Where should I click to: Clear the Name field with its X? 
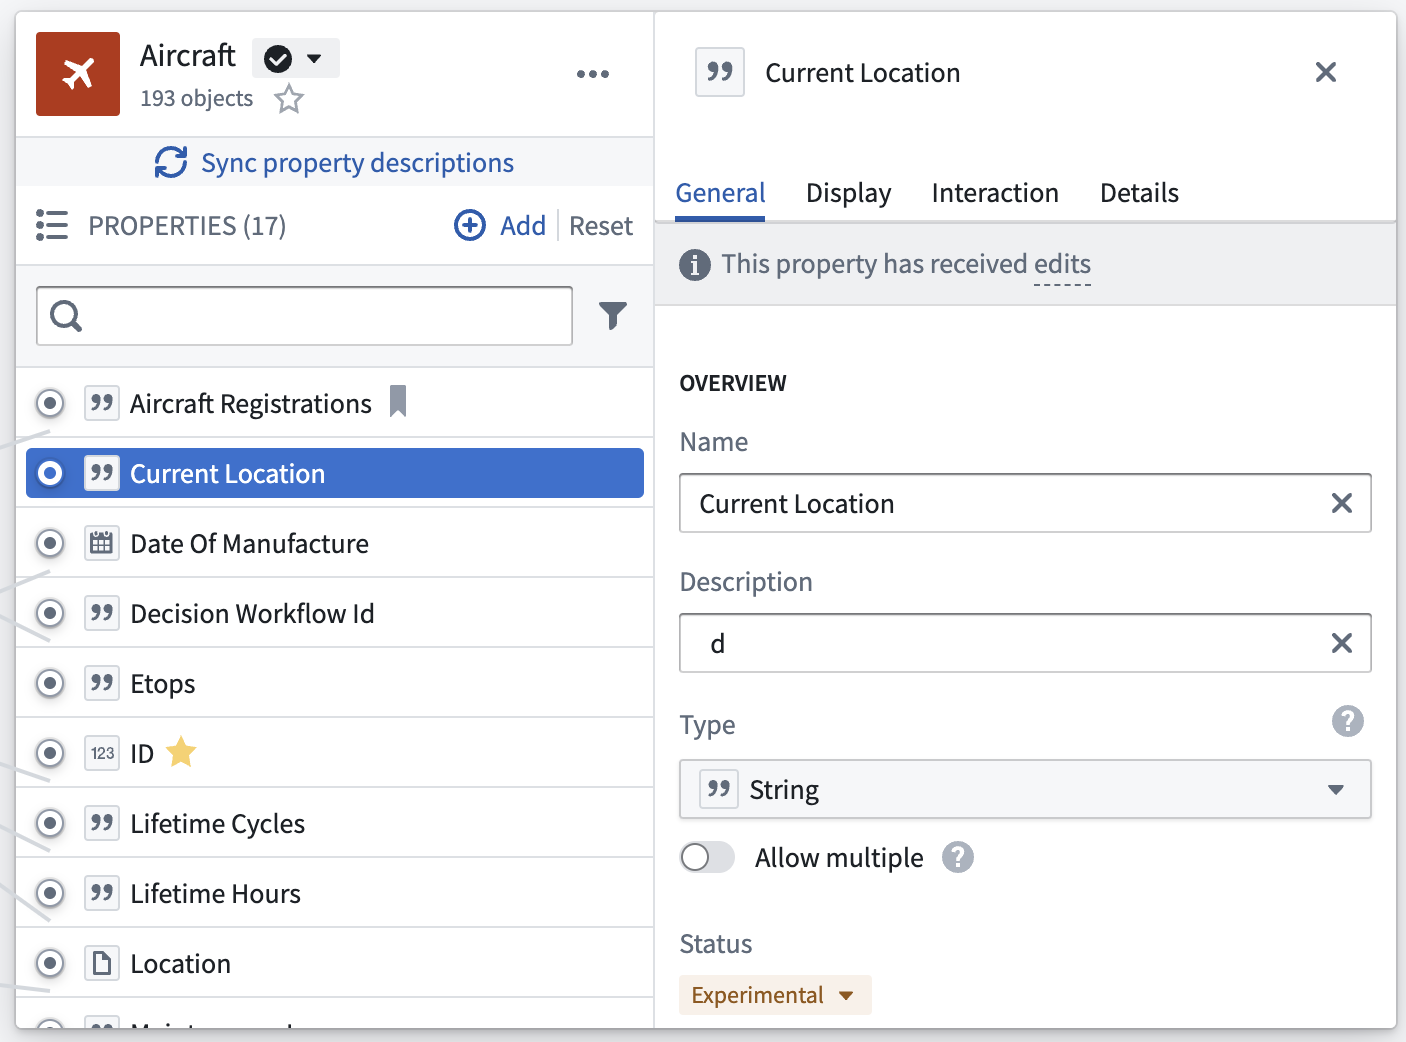tap(1342, 503)
